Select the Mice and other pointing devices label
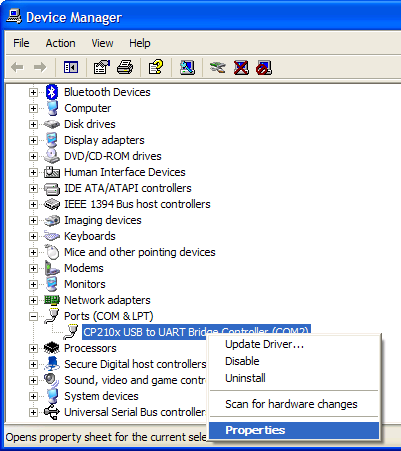The image size is (401, 451). pyautogui.click(x=140, y=252)
